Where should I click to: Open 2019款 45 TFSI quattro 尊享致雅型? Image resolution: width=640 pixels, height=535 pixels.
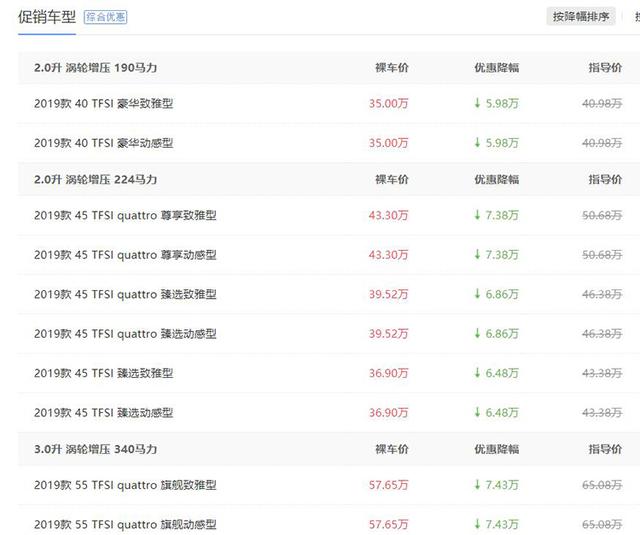(125, 215)
